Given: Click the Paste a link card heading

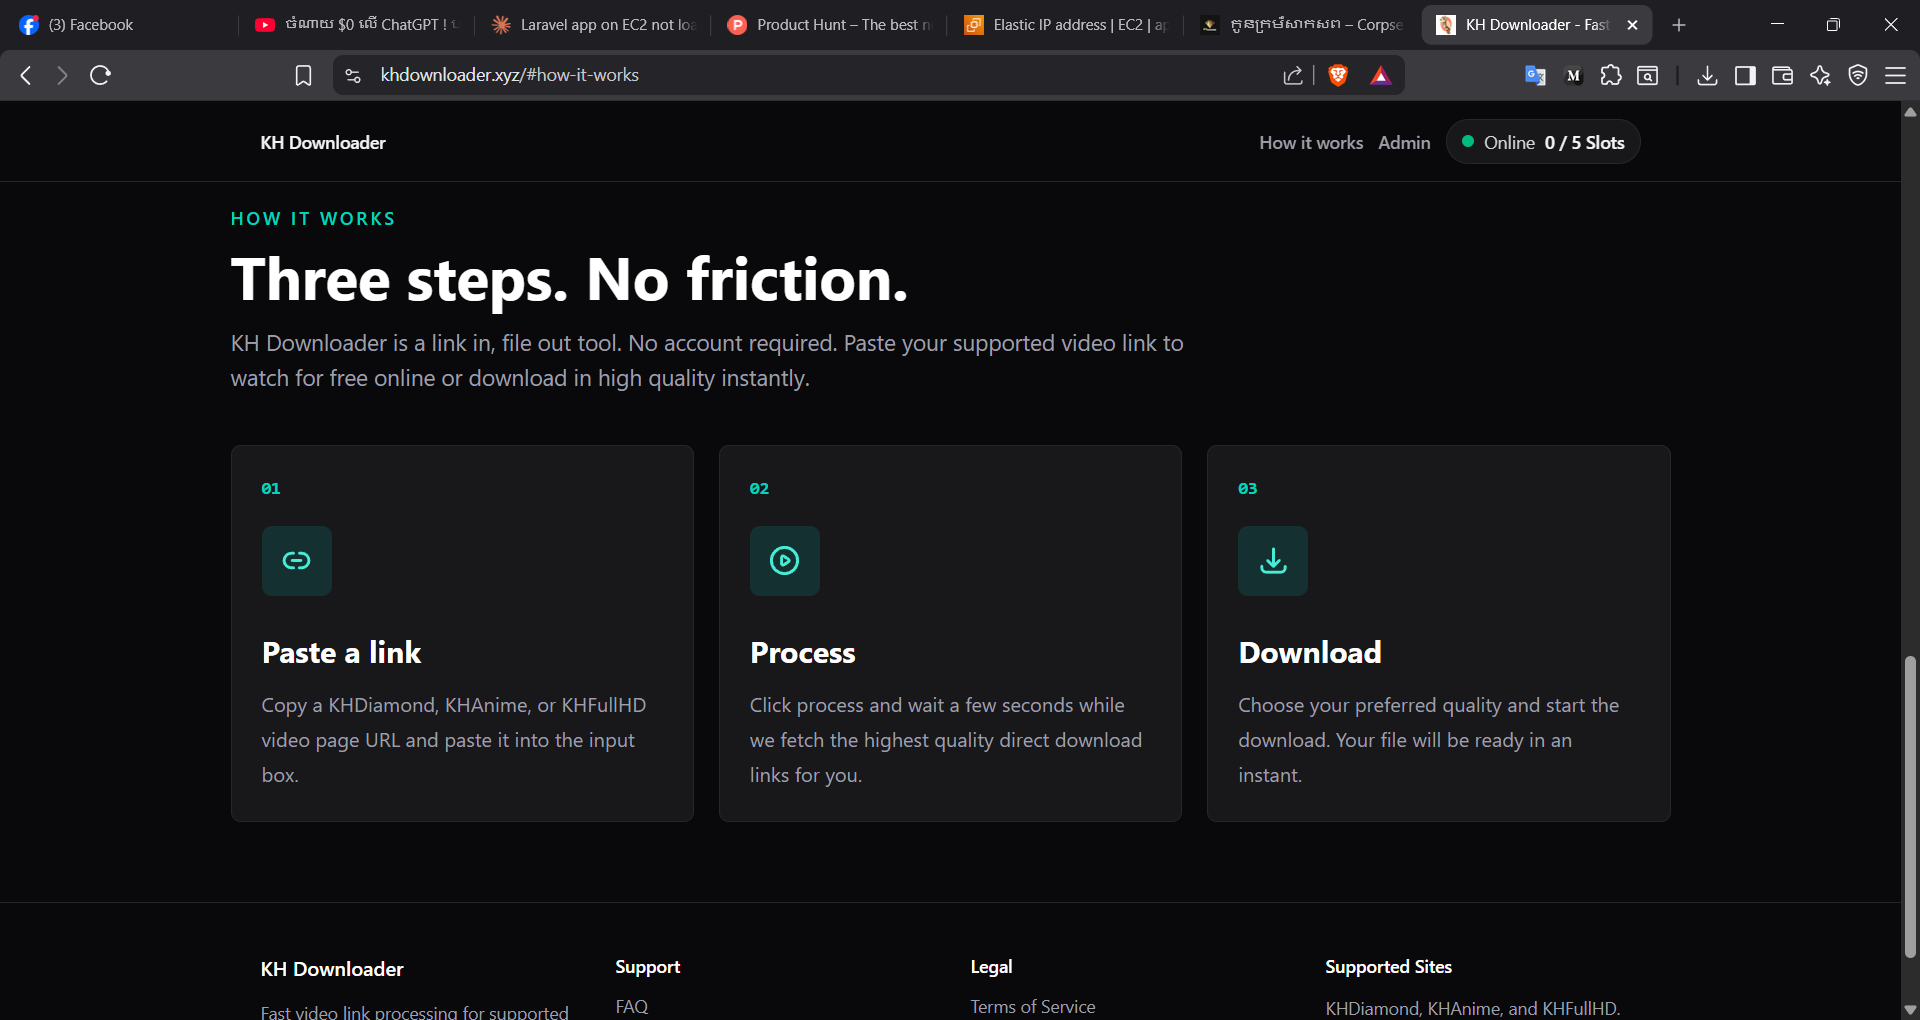Looking at the screenshot, I should pyautogui.click(x=341, y=653).
